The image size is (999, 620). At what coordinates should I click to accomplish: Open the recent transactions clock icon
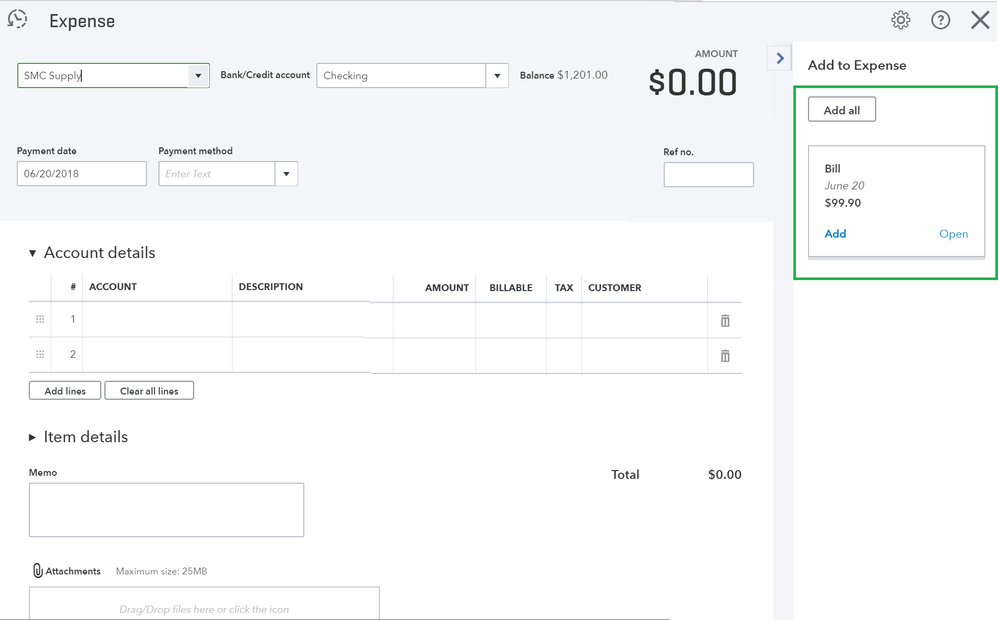coord(17,19)
